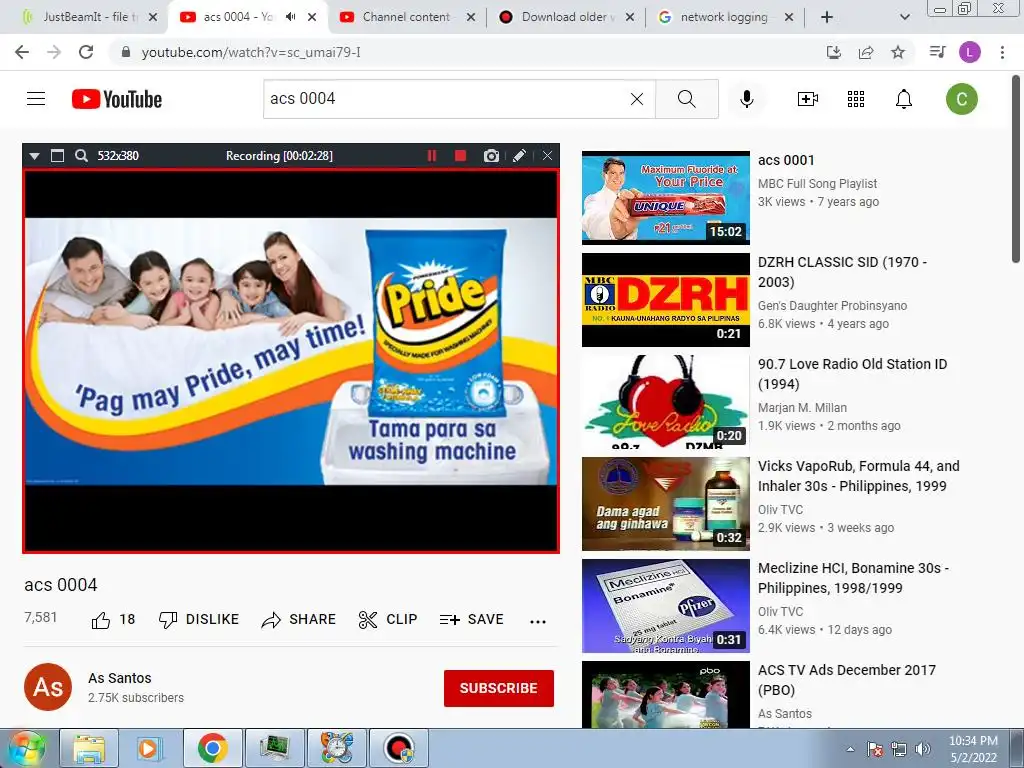The height and width of the screenshot is (768, 1024).
Task: Click the address bar URL
Action: coord(251,52)
